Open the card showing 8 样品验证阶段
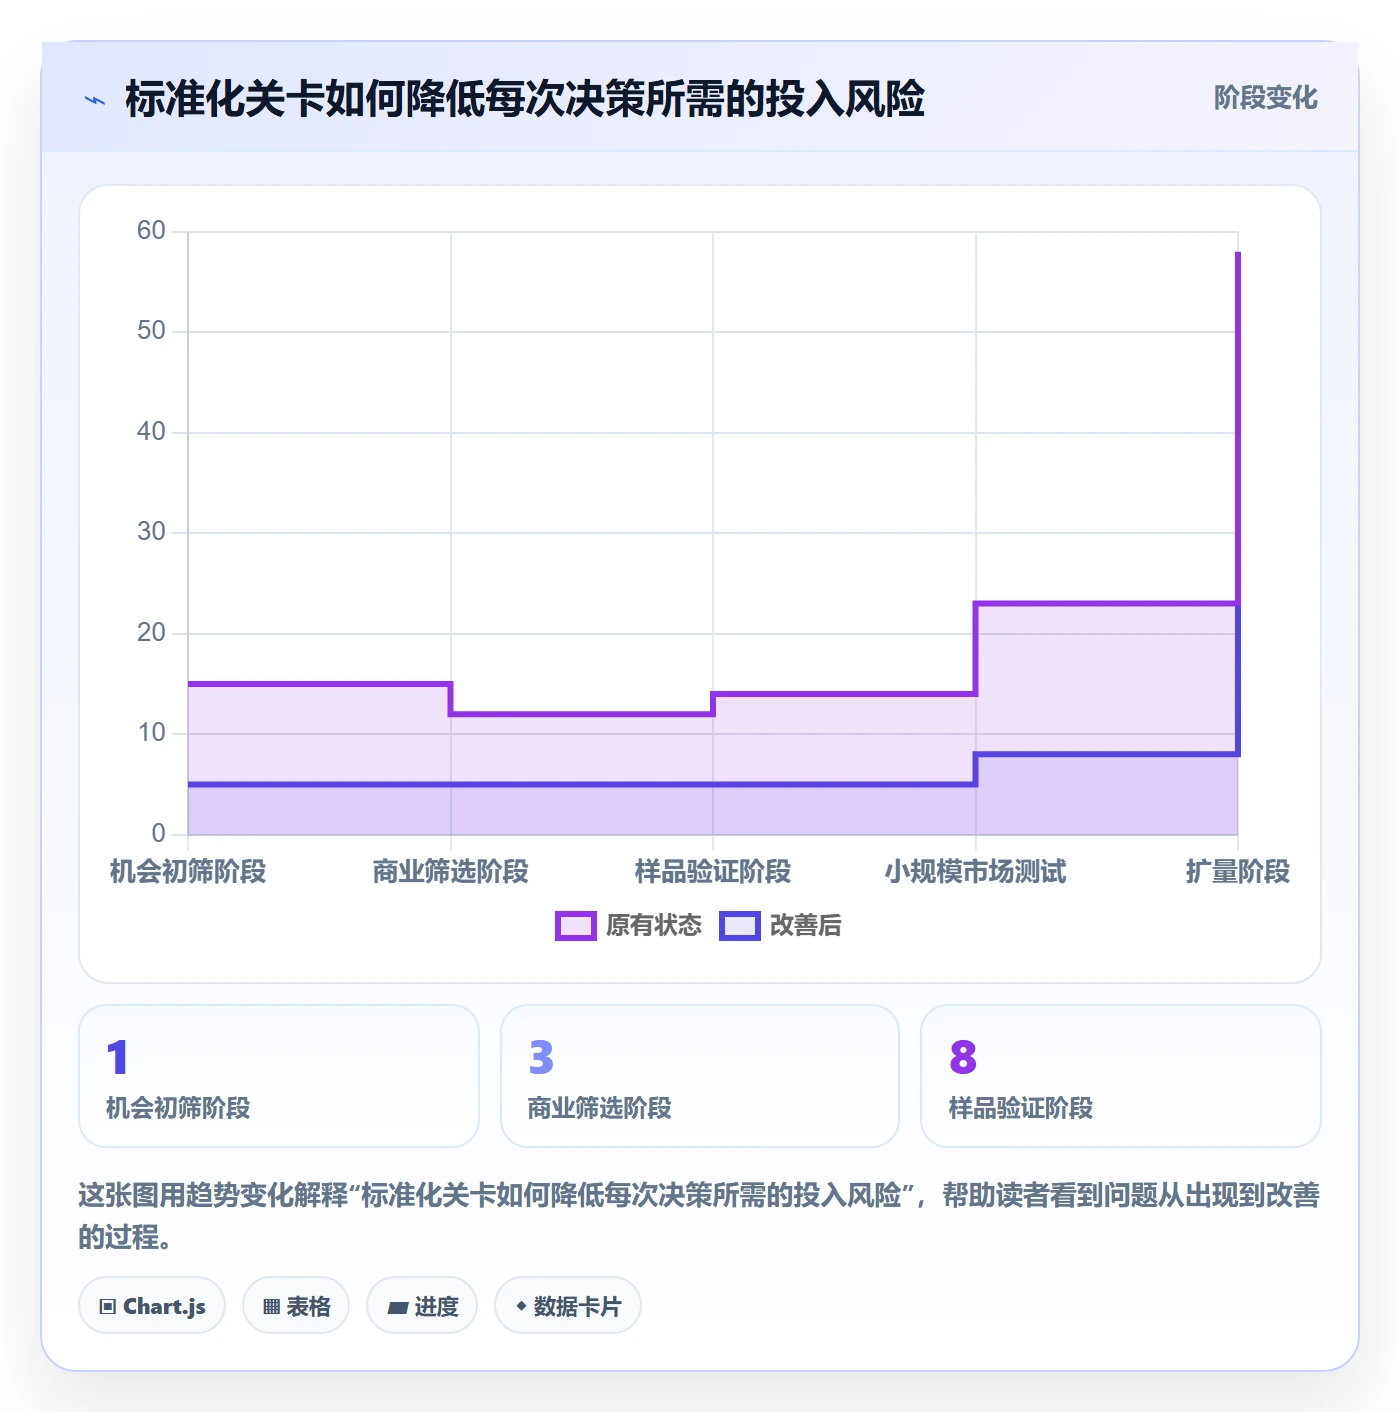 (1121, 1076)
